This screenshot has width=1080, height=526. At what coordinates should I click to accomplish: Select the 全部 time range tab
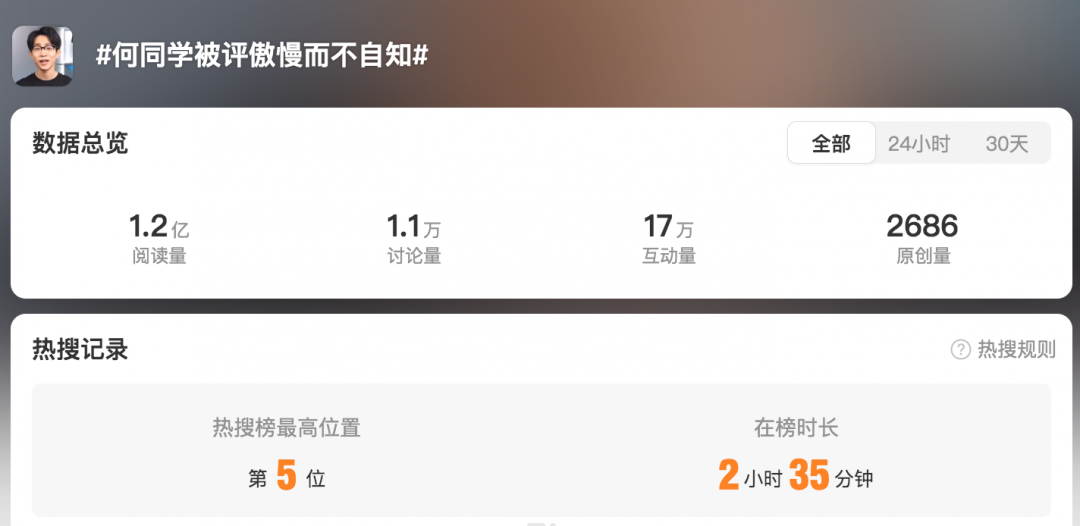click(x=831, y=143)
